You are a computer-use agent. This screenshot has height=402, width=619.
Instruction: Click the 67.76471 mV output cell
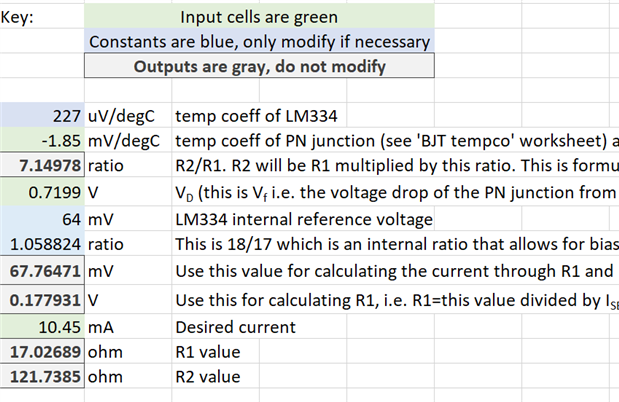42,271
